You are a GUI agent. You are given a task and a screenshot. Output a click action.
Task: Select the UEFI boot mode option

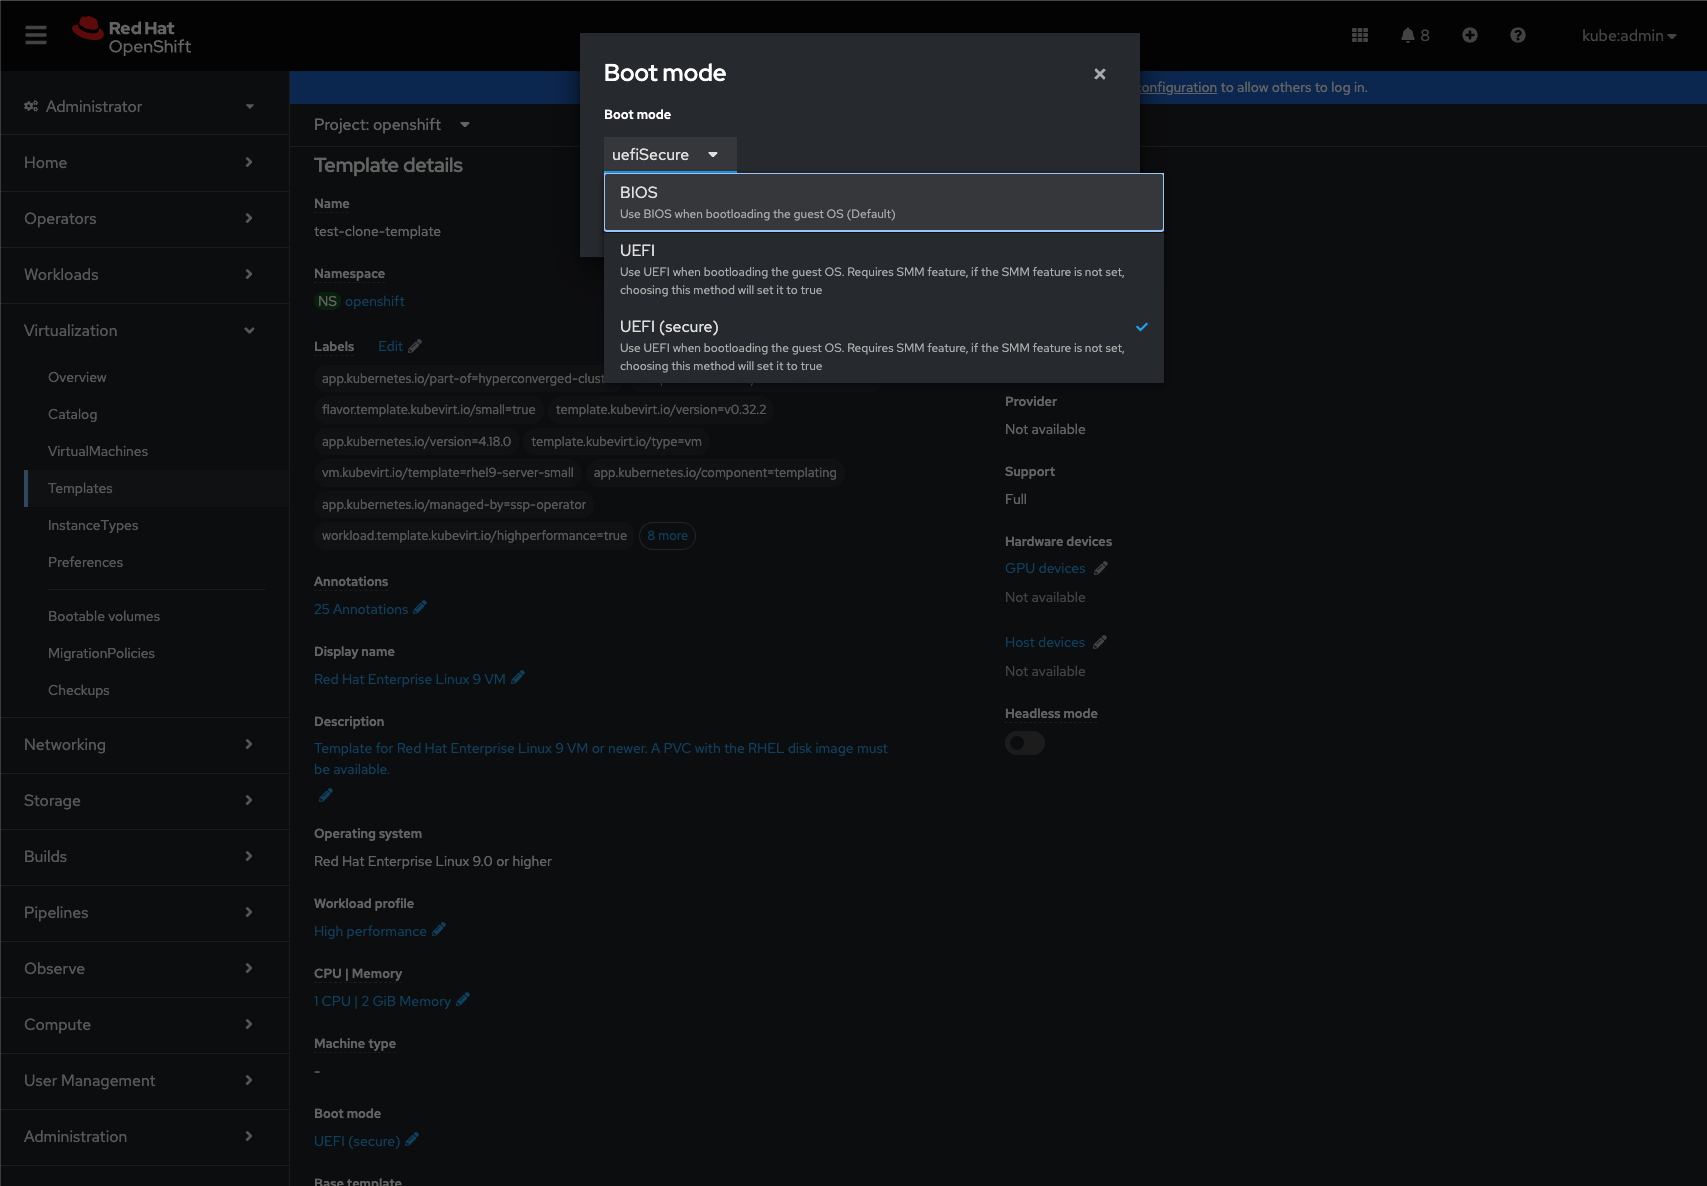pyautogui.click(x=884, y=269)
